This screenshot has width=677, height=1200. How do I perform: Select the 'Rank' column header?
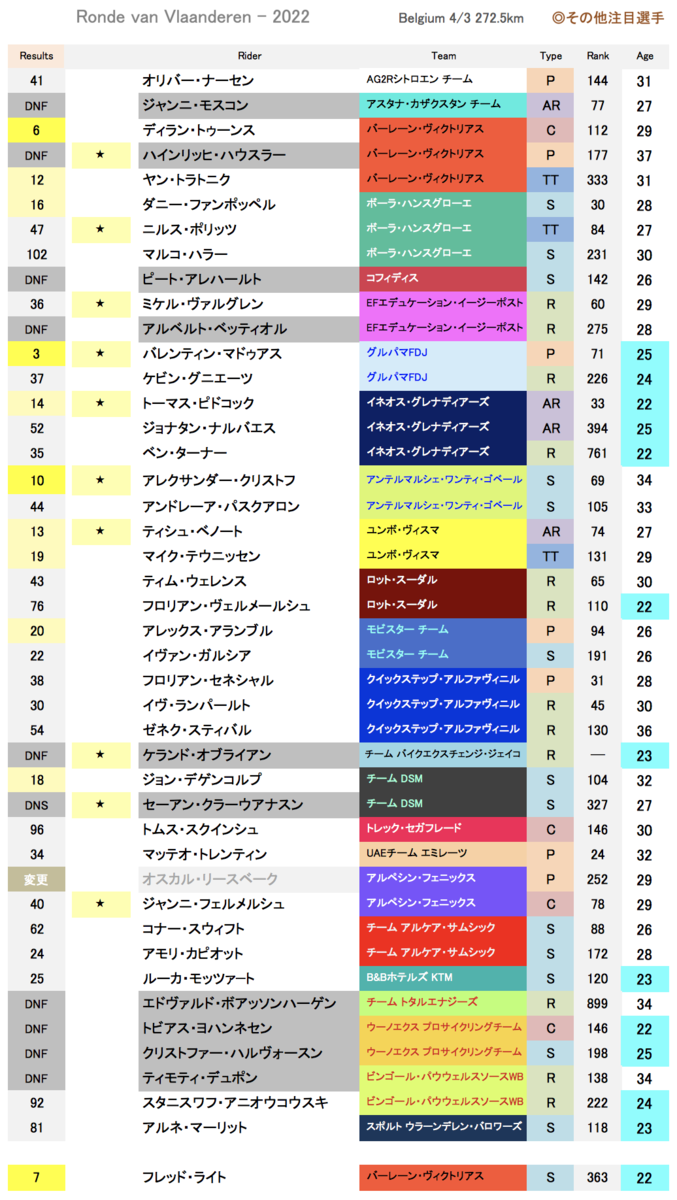pos(598,56)
